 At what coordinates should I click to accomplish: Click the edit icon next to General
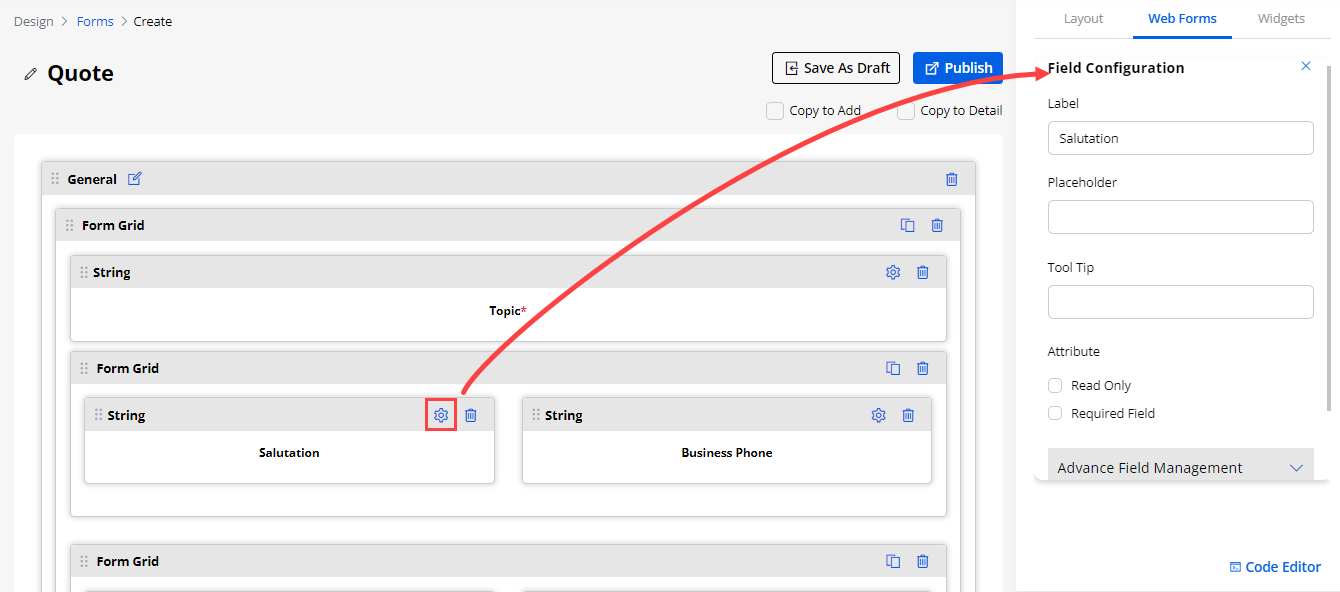click(135, 179)
